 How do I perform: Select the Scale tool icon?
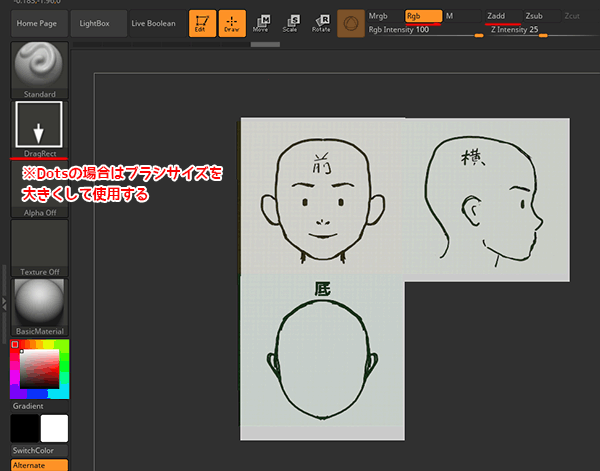[293, 23]
